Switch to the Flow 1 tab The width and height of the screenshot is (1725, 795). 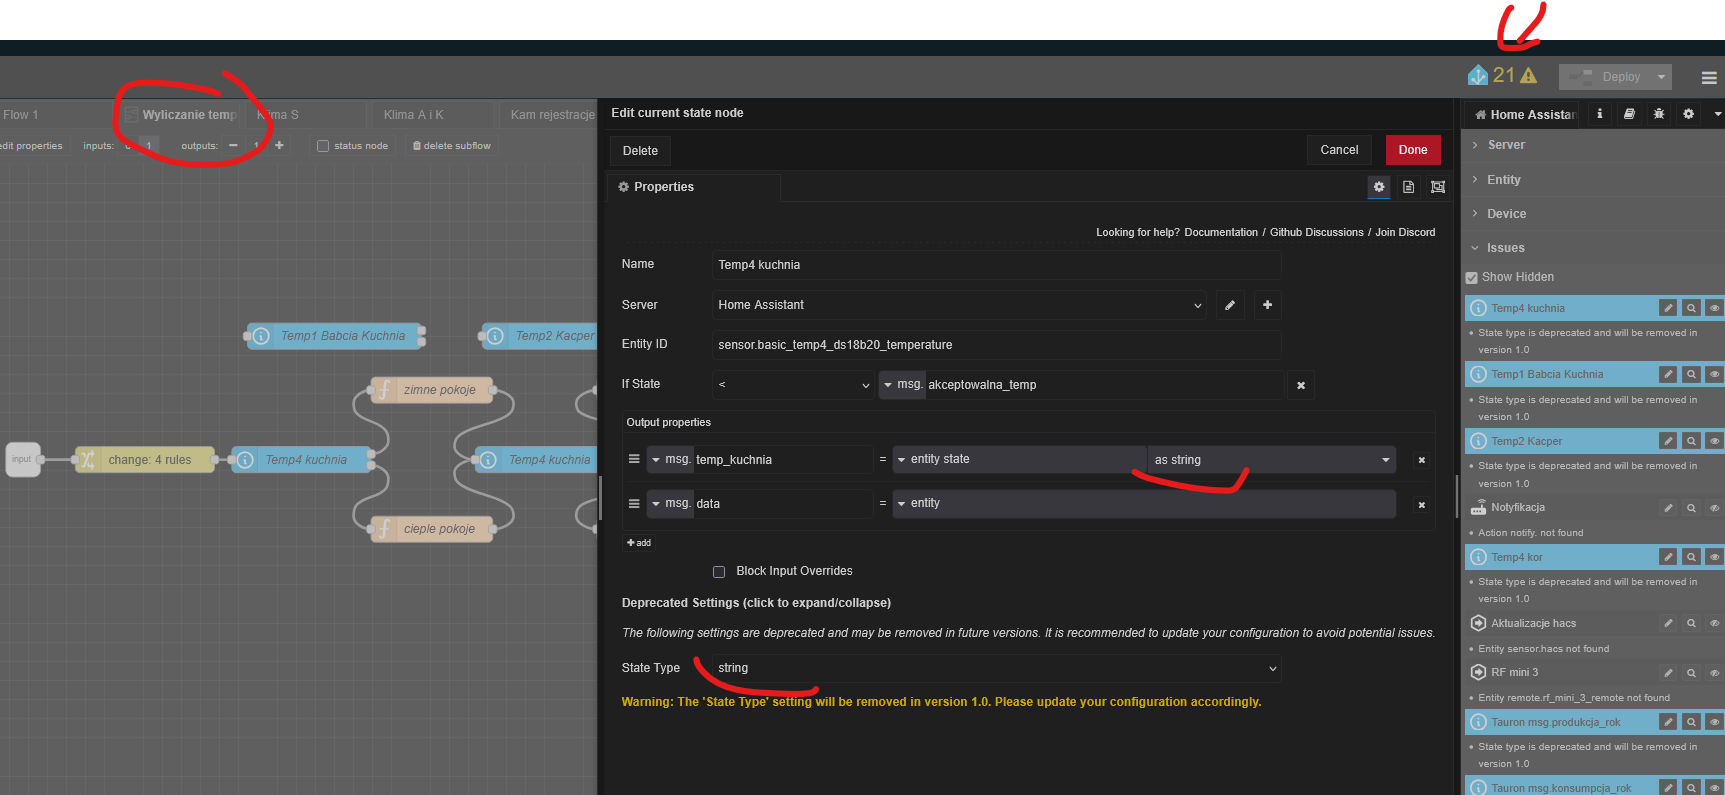(x=21, y=115)
